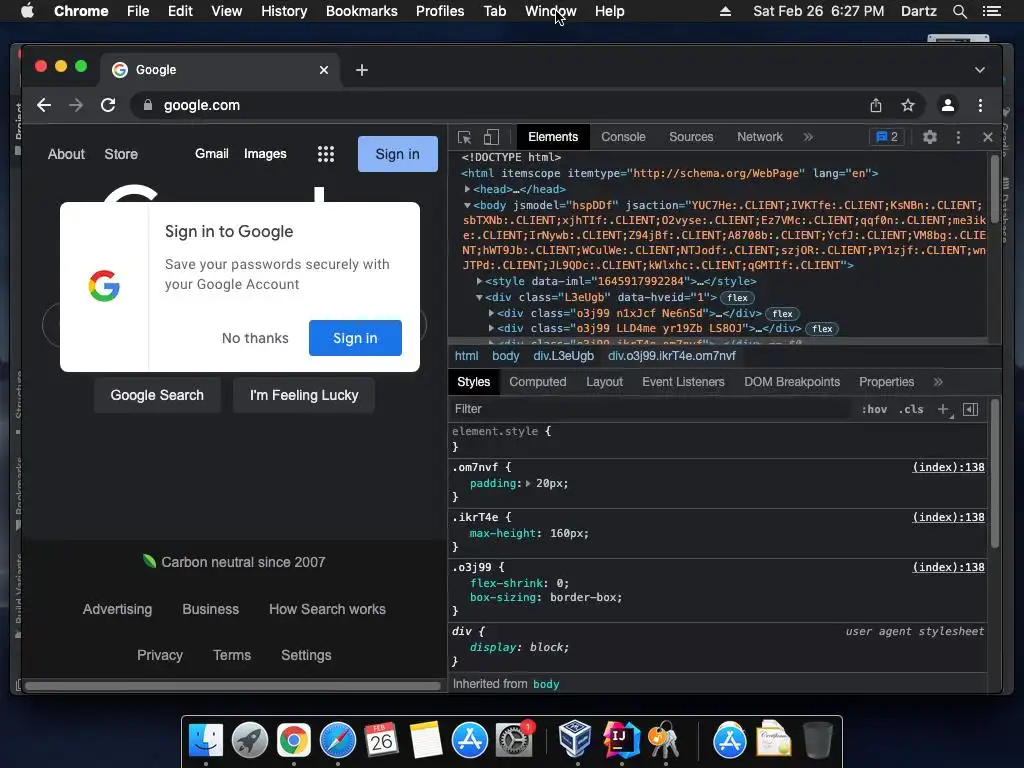
Task: Collapse the body element node
Action: pos(468,205)
